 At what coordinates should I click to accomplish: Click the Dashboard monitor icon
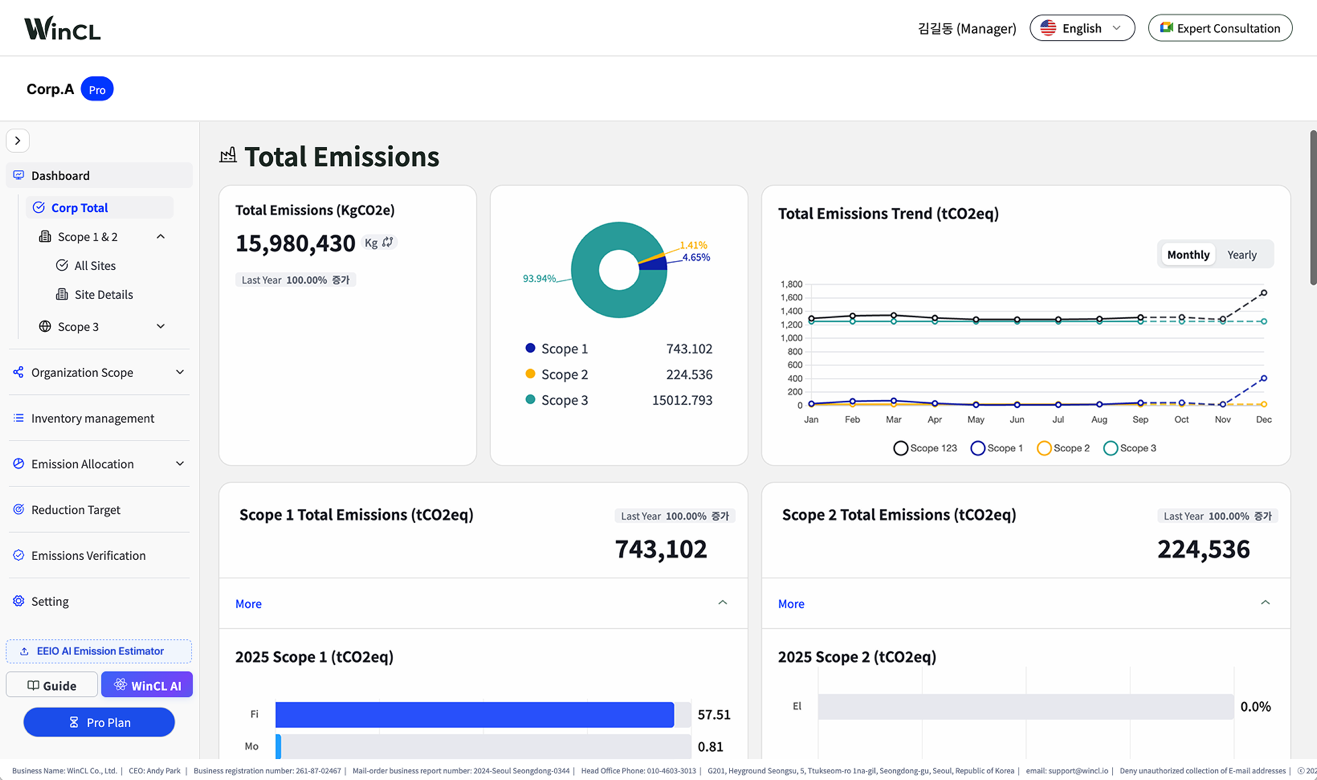(x=18, y=175)
